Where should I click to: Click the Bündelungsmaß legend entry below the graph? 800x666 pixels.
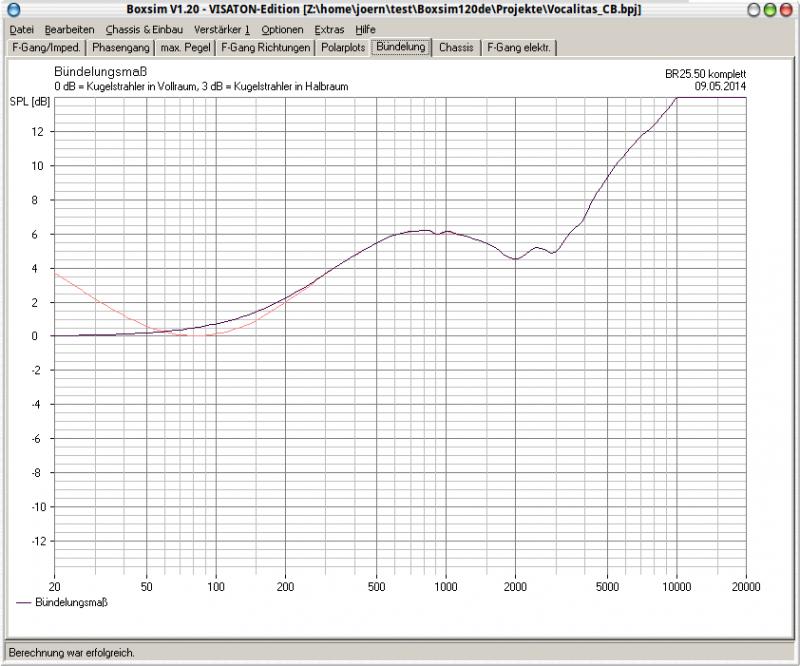(70, 602)
